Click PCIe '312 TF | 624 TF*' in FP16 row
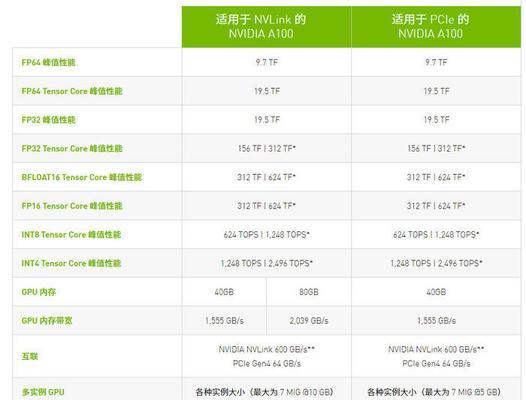This screenshot has width=526, height=400. tap(436, 206)
